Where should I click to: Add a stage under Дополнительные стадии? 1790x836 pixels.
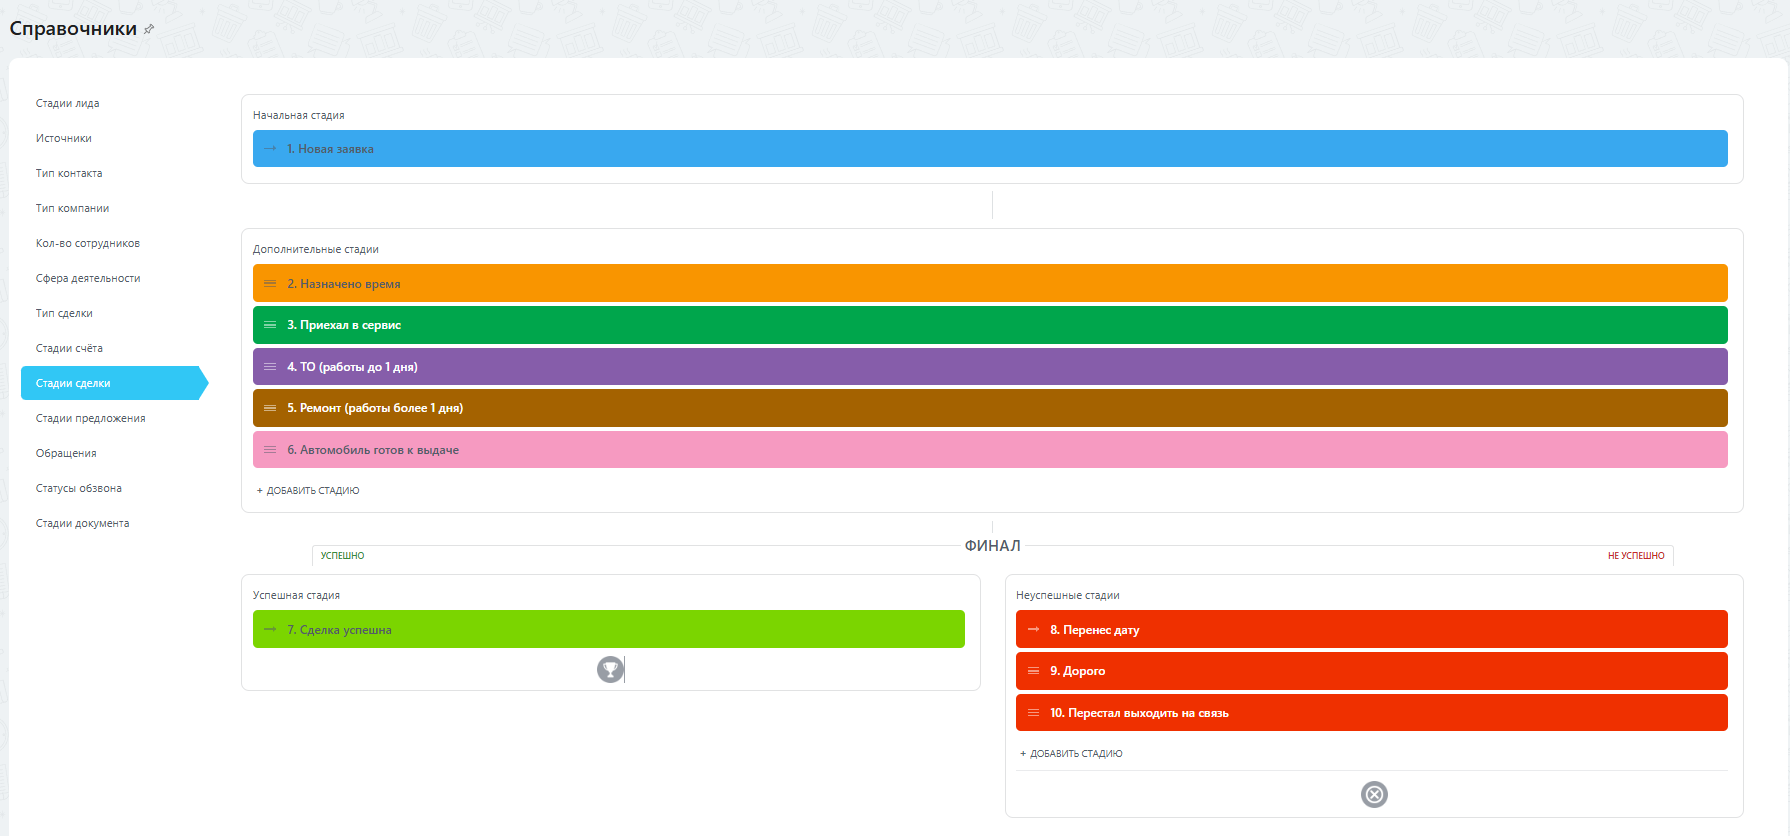pos(308,491)
